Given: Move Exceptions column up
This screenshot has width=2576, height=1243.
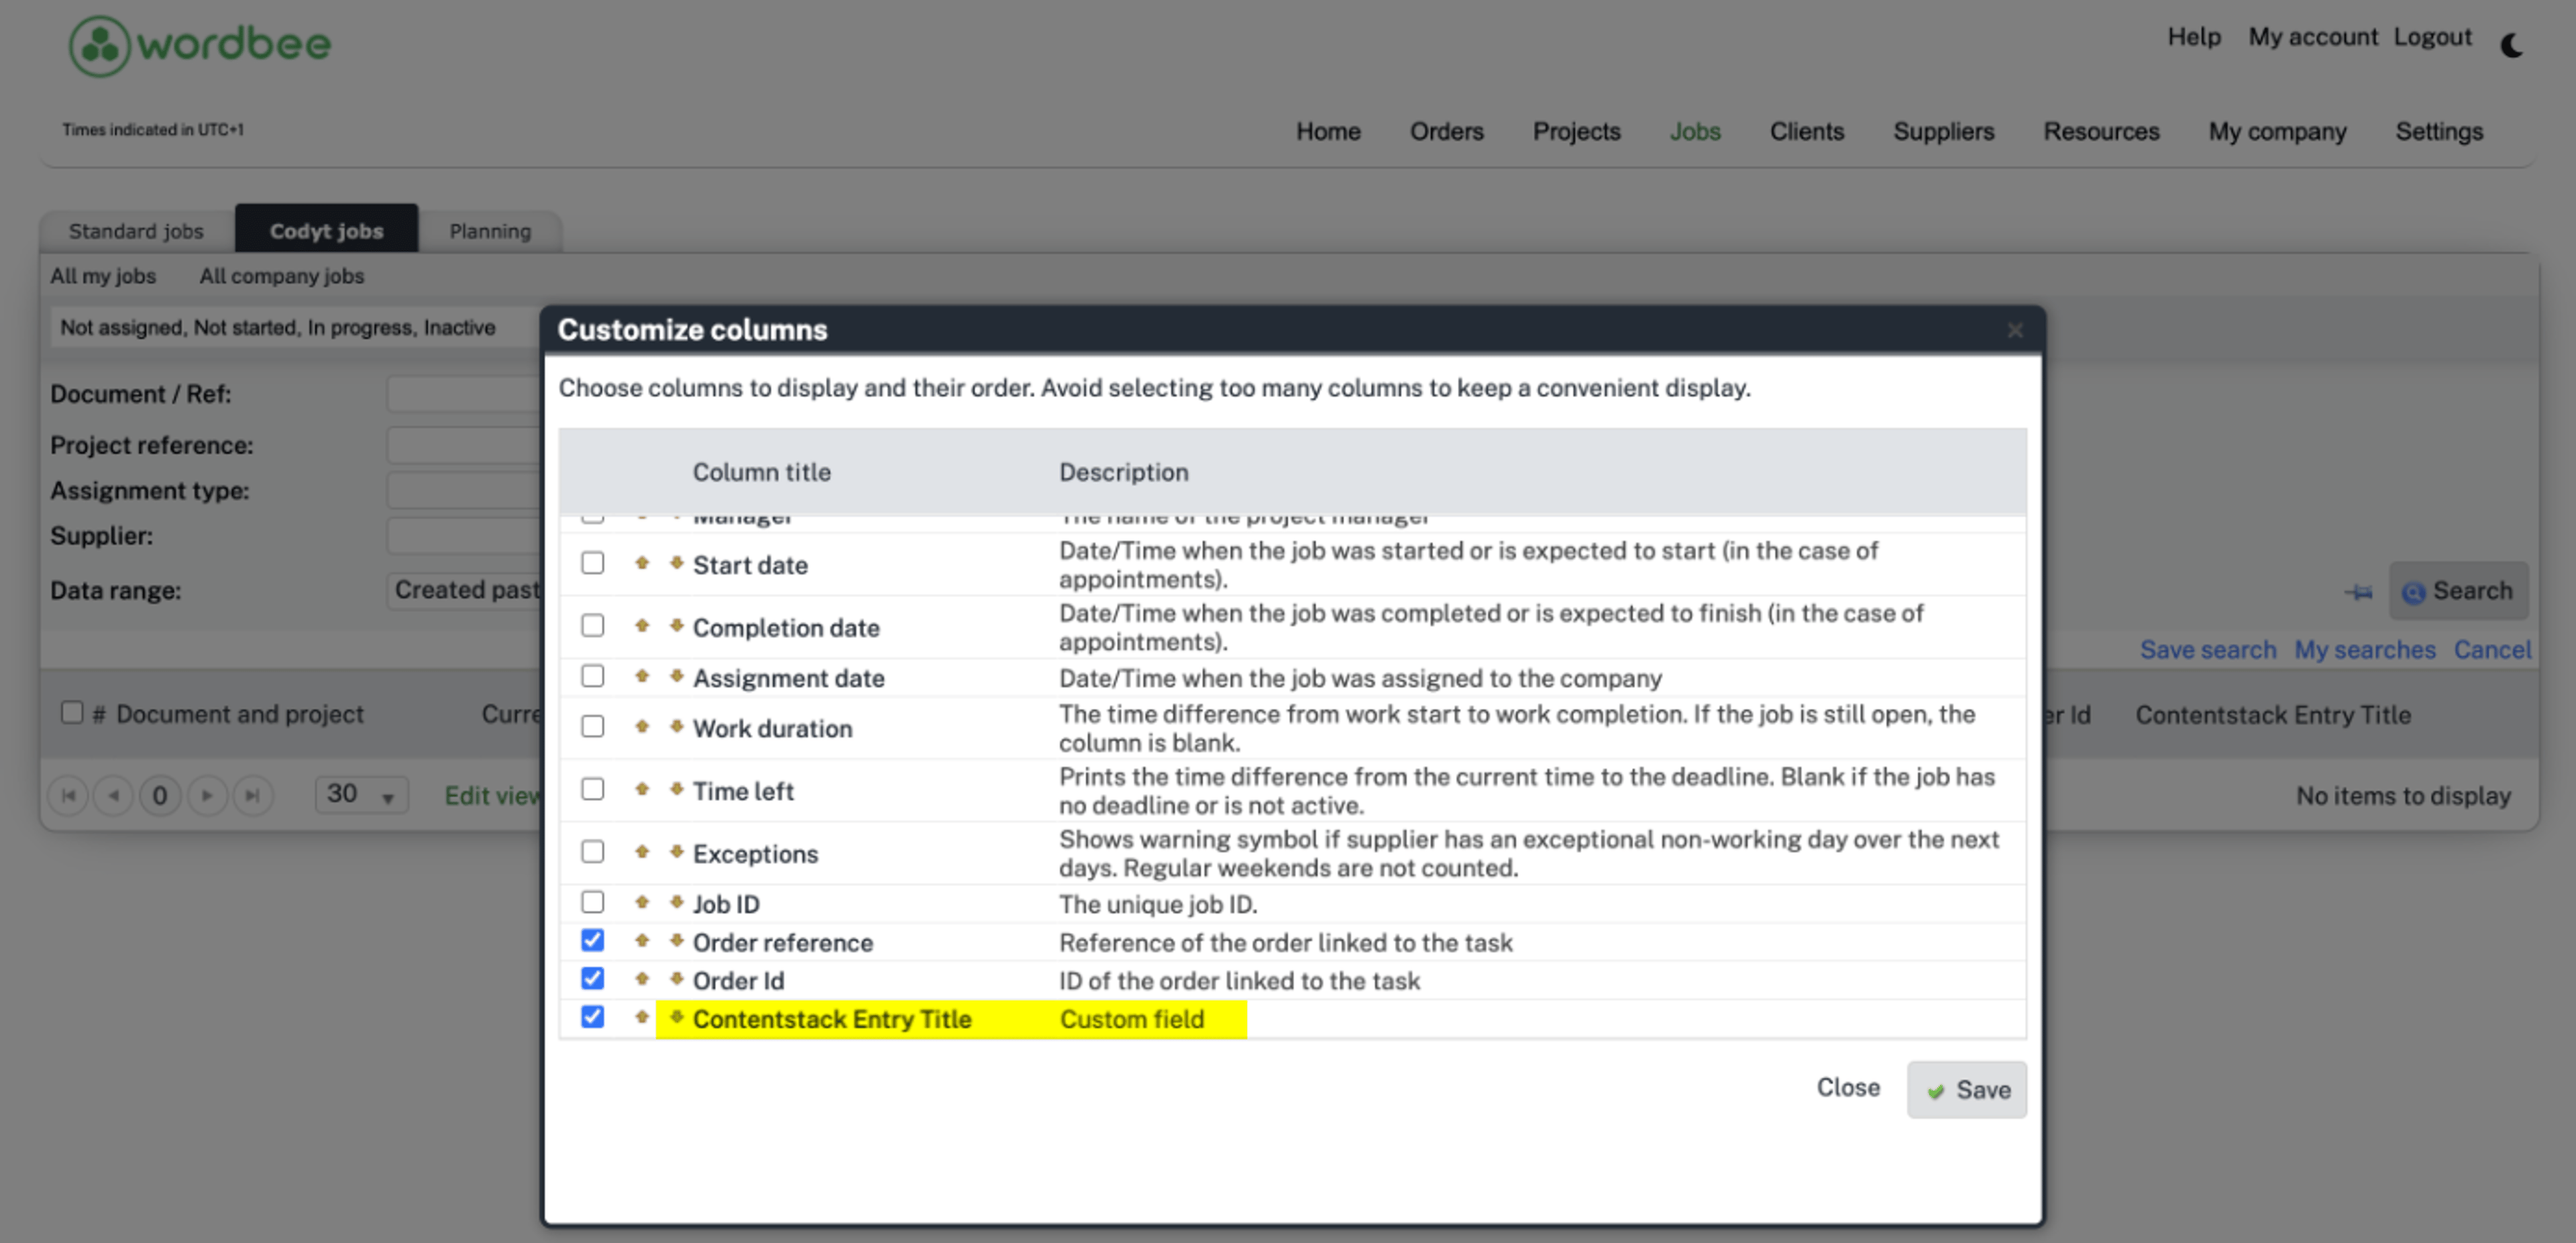Looking at the screenshot, I should coord(642,851).
